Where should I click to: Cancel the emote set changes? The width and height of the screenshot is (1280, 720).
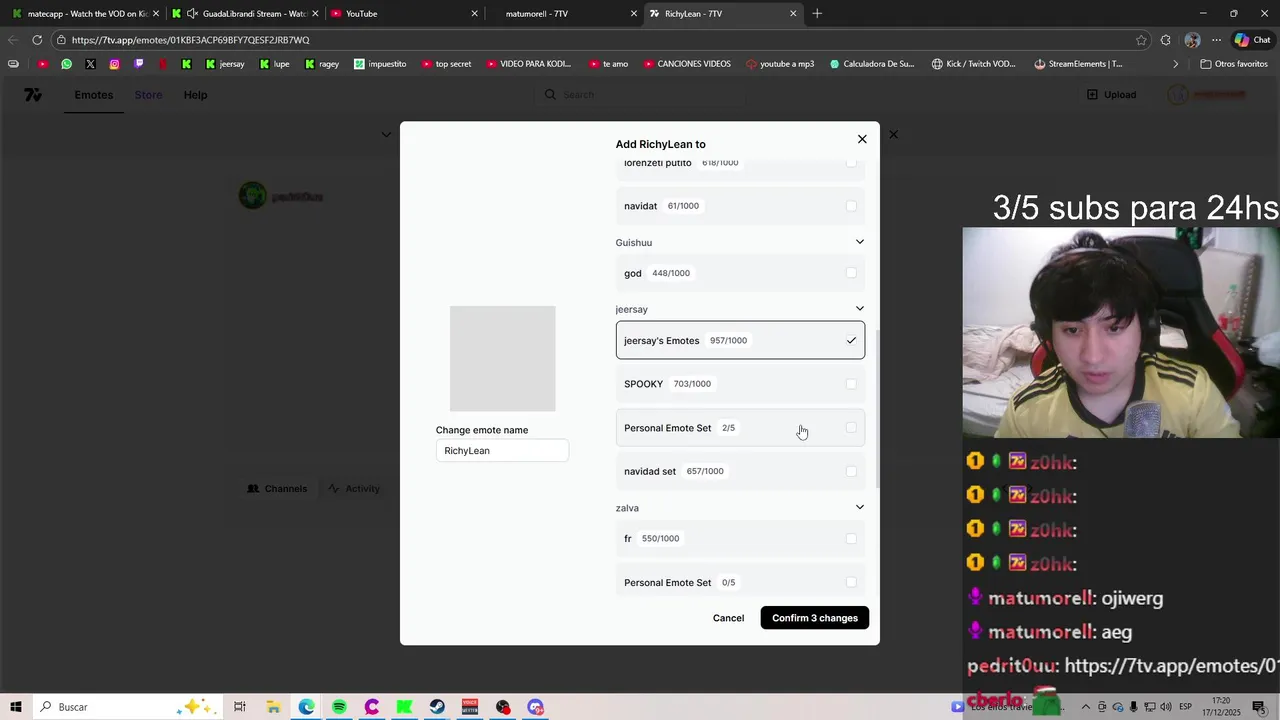tap(728, 618)
